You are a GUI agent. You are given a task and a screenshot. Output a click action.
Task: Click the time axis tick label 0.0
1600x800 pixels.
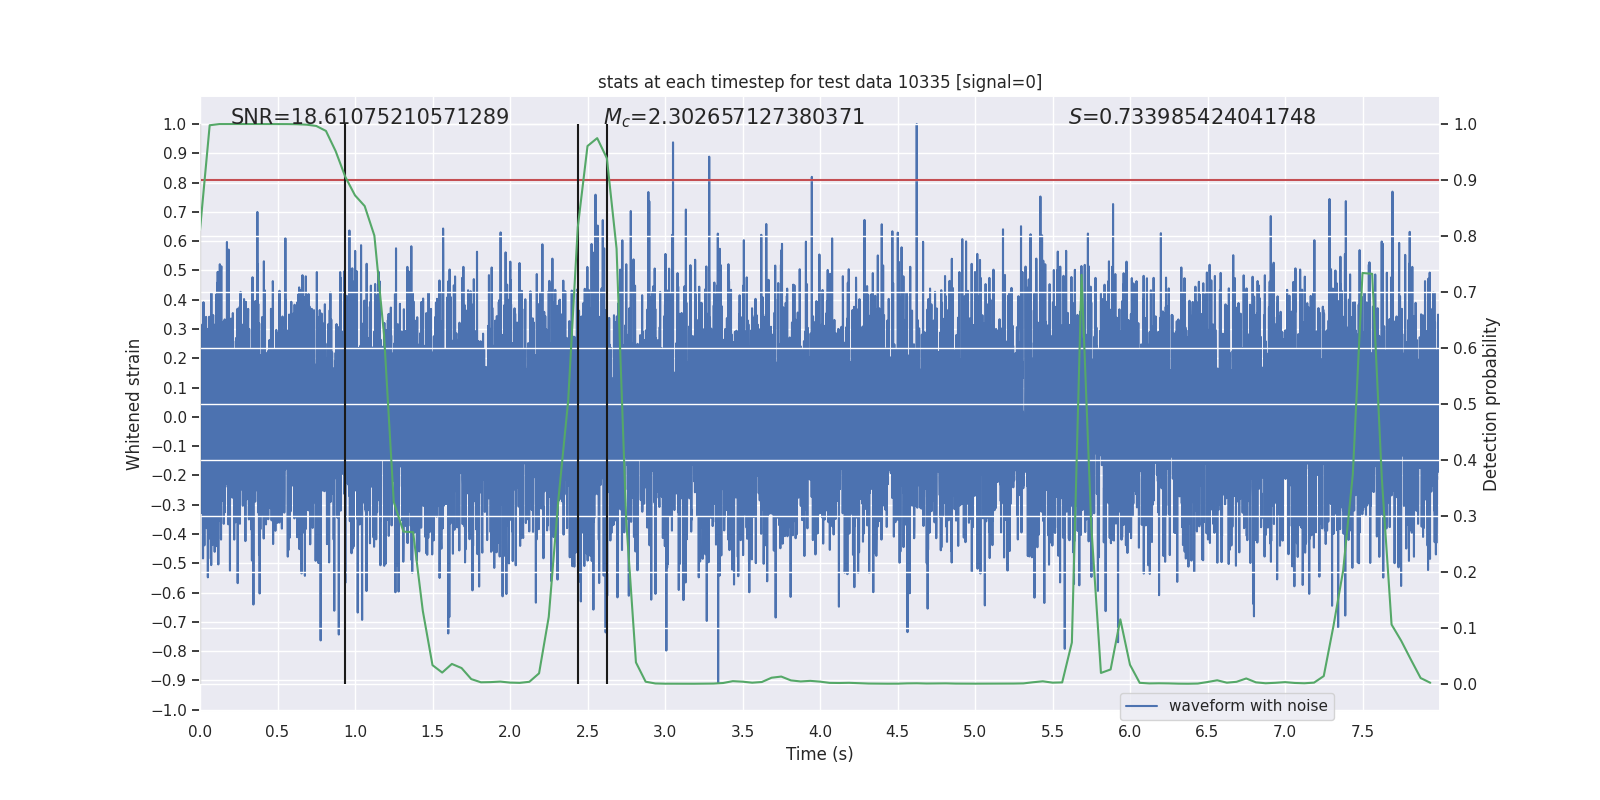pos(200,731)
